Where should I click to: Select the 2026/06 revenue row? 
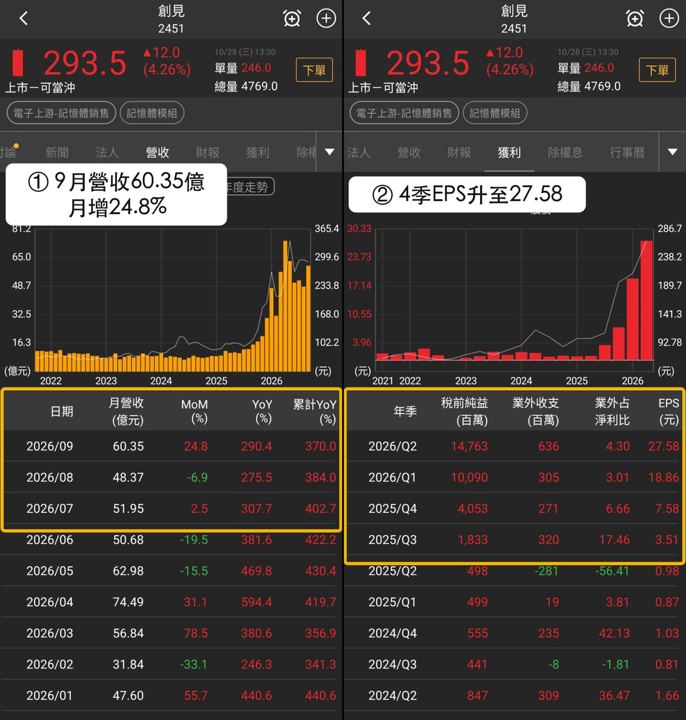(171, 540)
